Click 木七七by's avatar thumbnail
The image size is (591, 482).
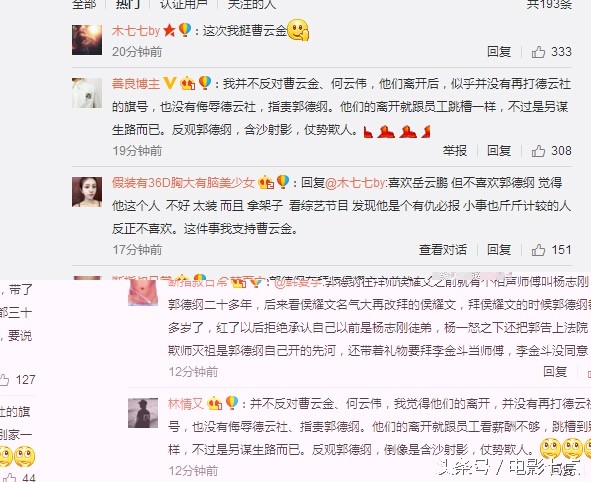pyautogui.click(x=87, y=40)
